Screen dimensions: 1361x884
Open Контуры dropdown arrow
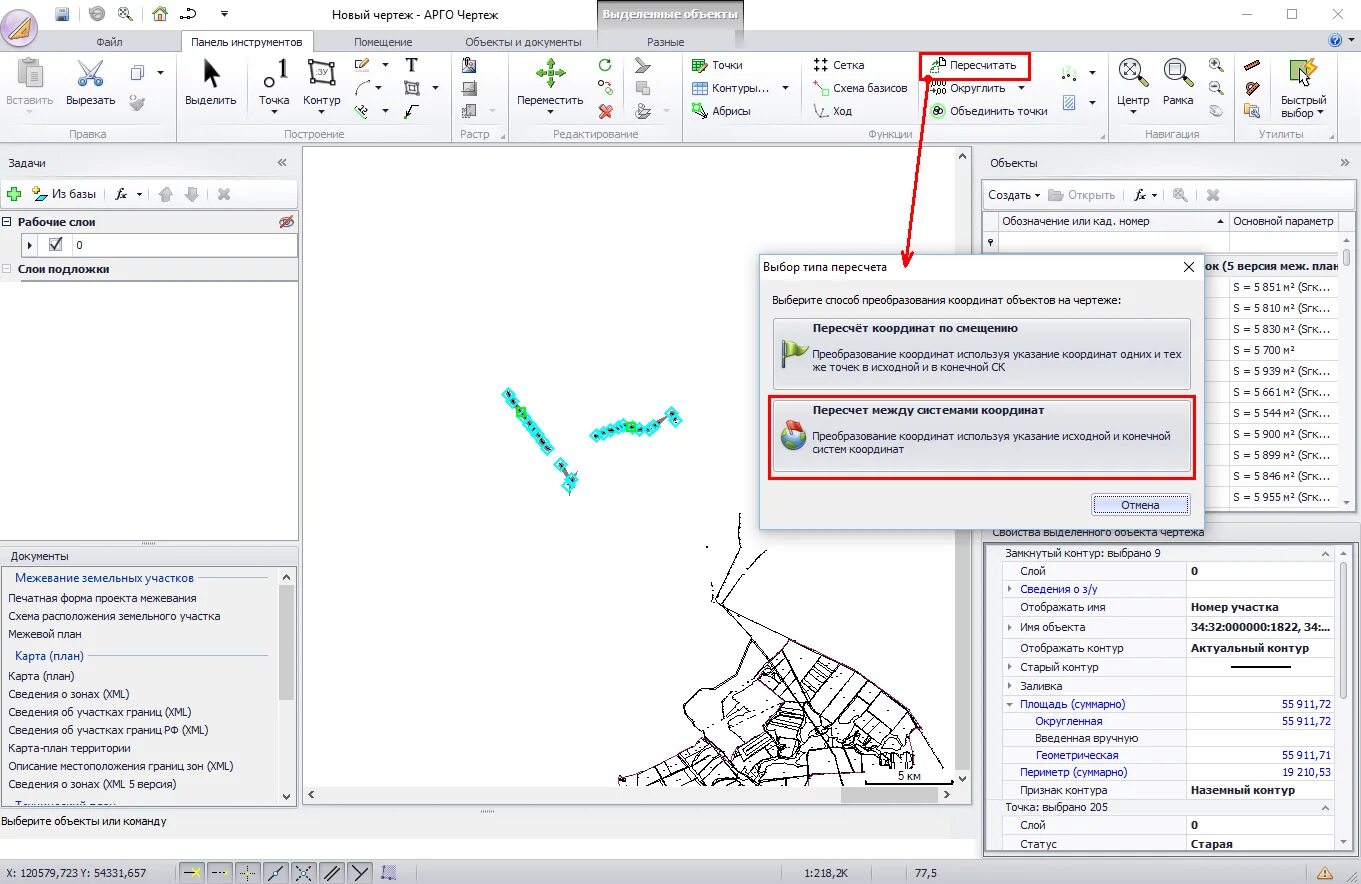pyautogui.click(x=785, y=88)
